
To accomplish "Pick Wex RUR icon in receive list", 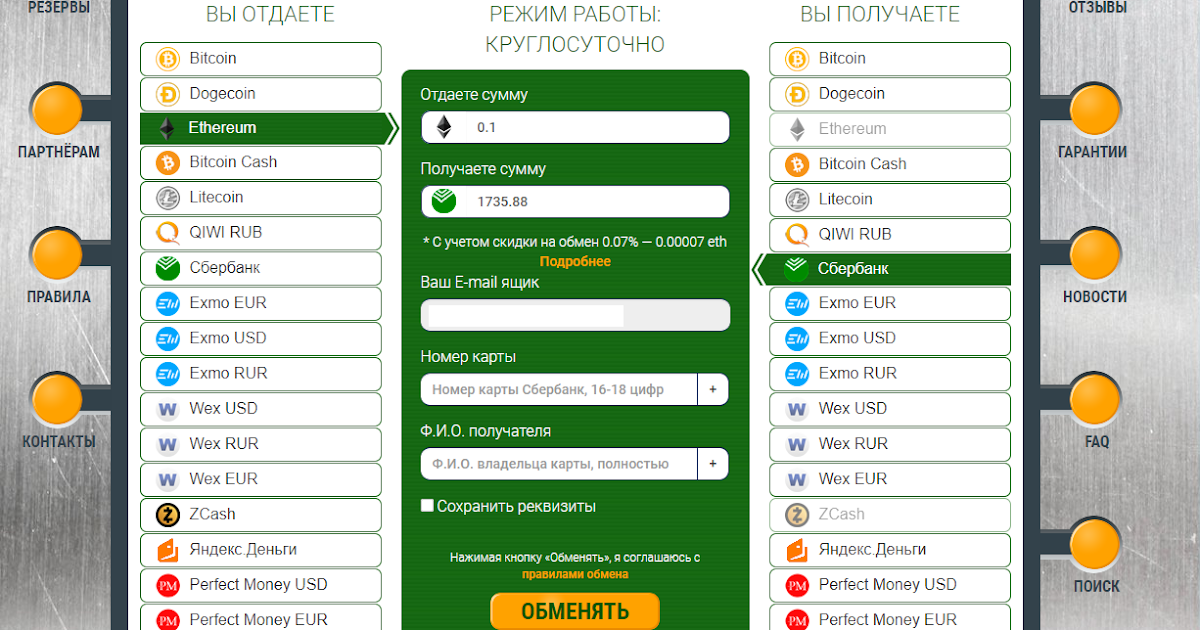I will point(797,444).
